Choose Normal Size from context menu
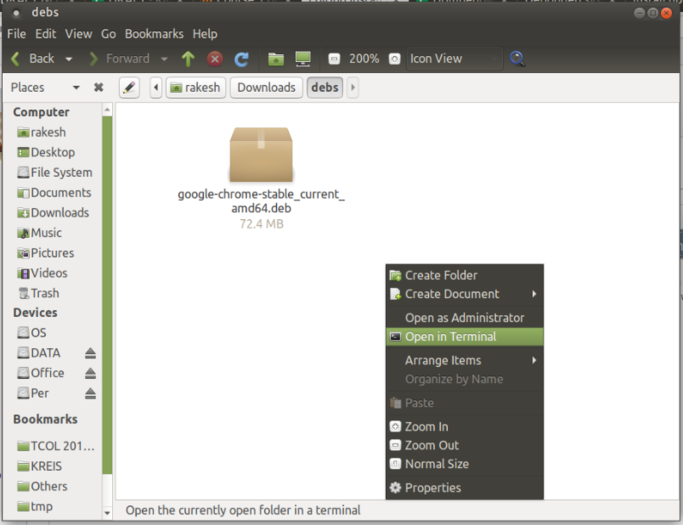The width and height of the screenshot is (683, 525). pos(465,464)
